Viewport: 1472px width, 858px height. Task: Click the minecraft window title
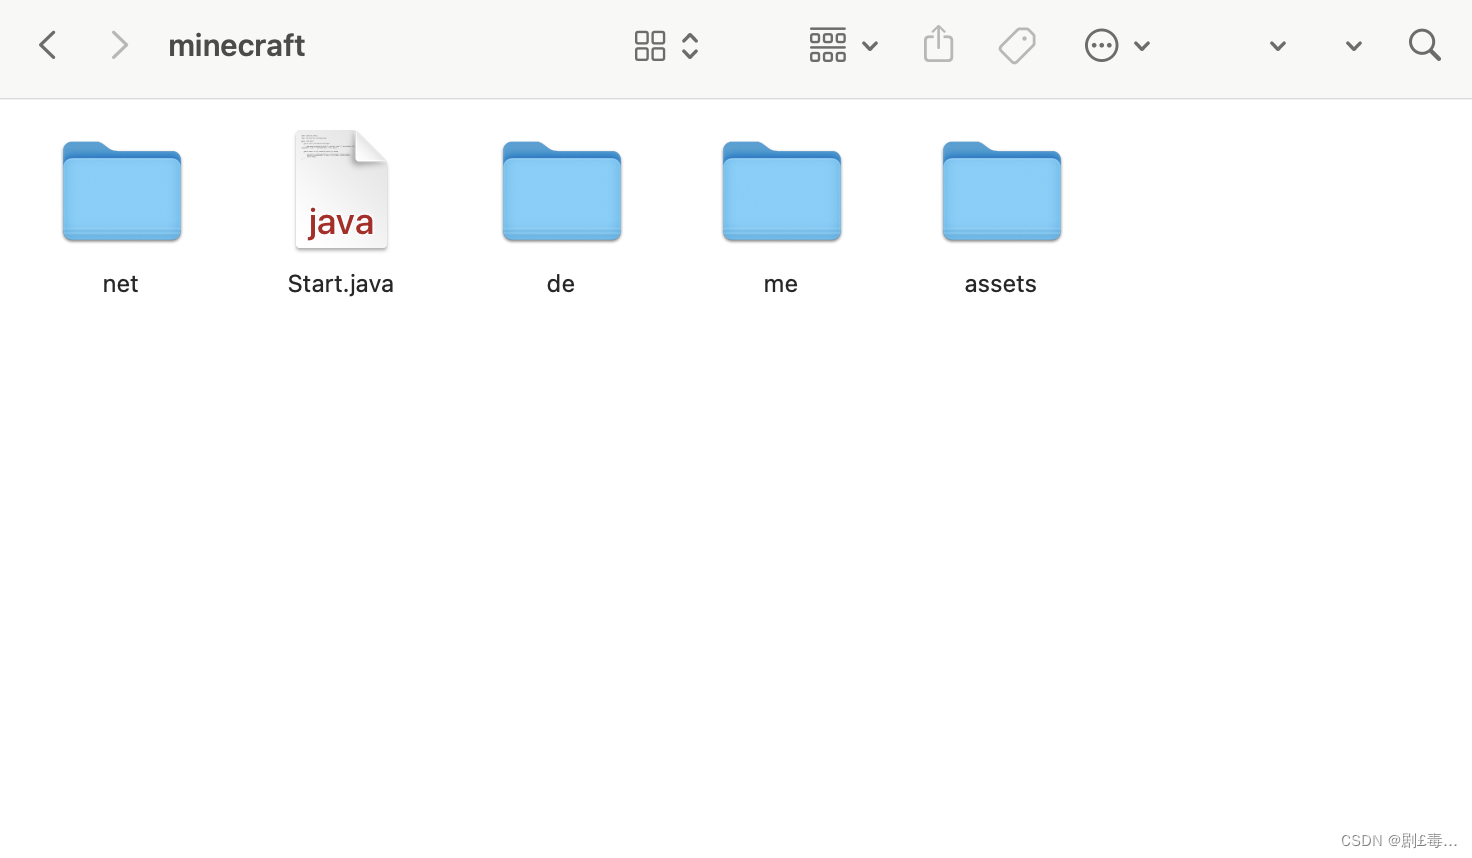pyautogui.click(x=236, y=45)
